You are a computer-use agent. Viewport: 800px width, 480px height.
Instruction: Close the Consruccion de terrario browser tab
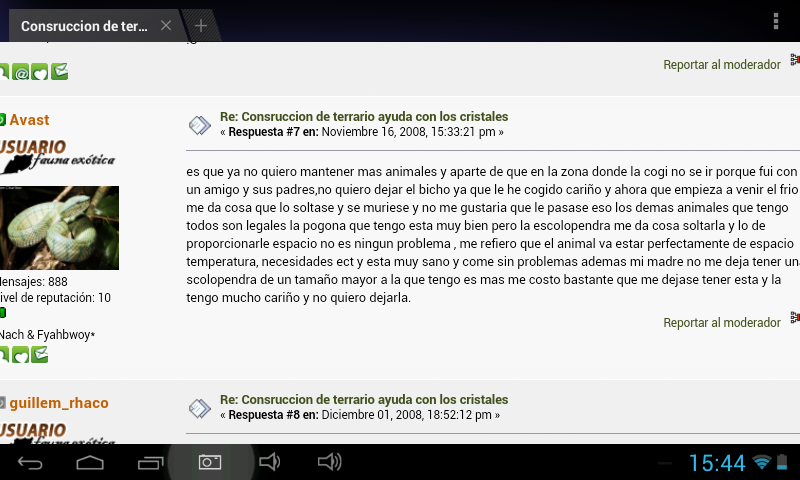pyautogui.click(x=166, y=26)
